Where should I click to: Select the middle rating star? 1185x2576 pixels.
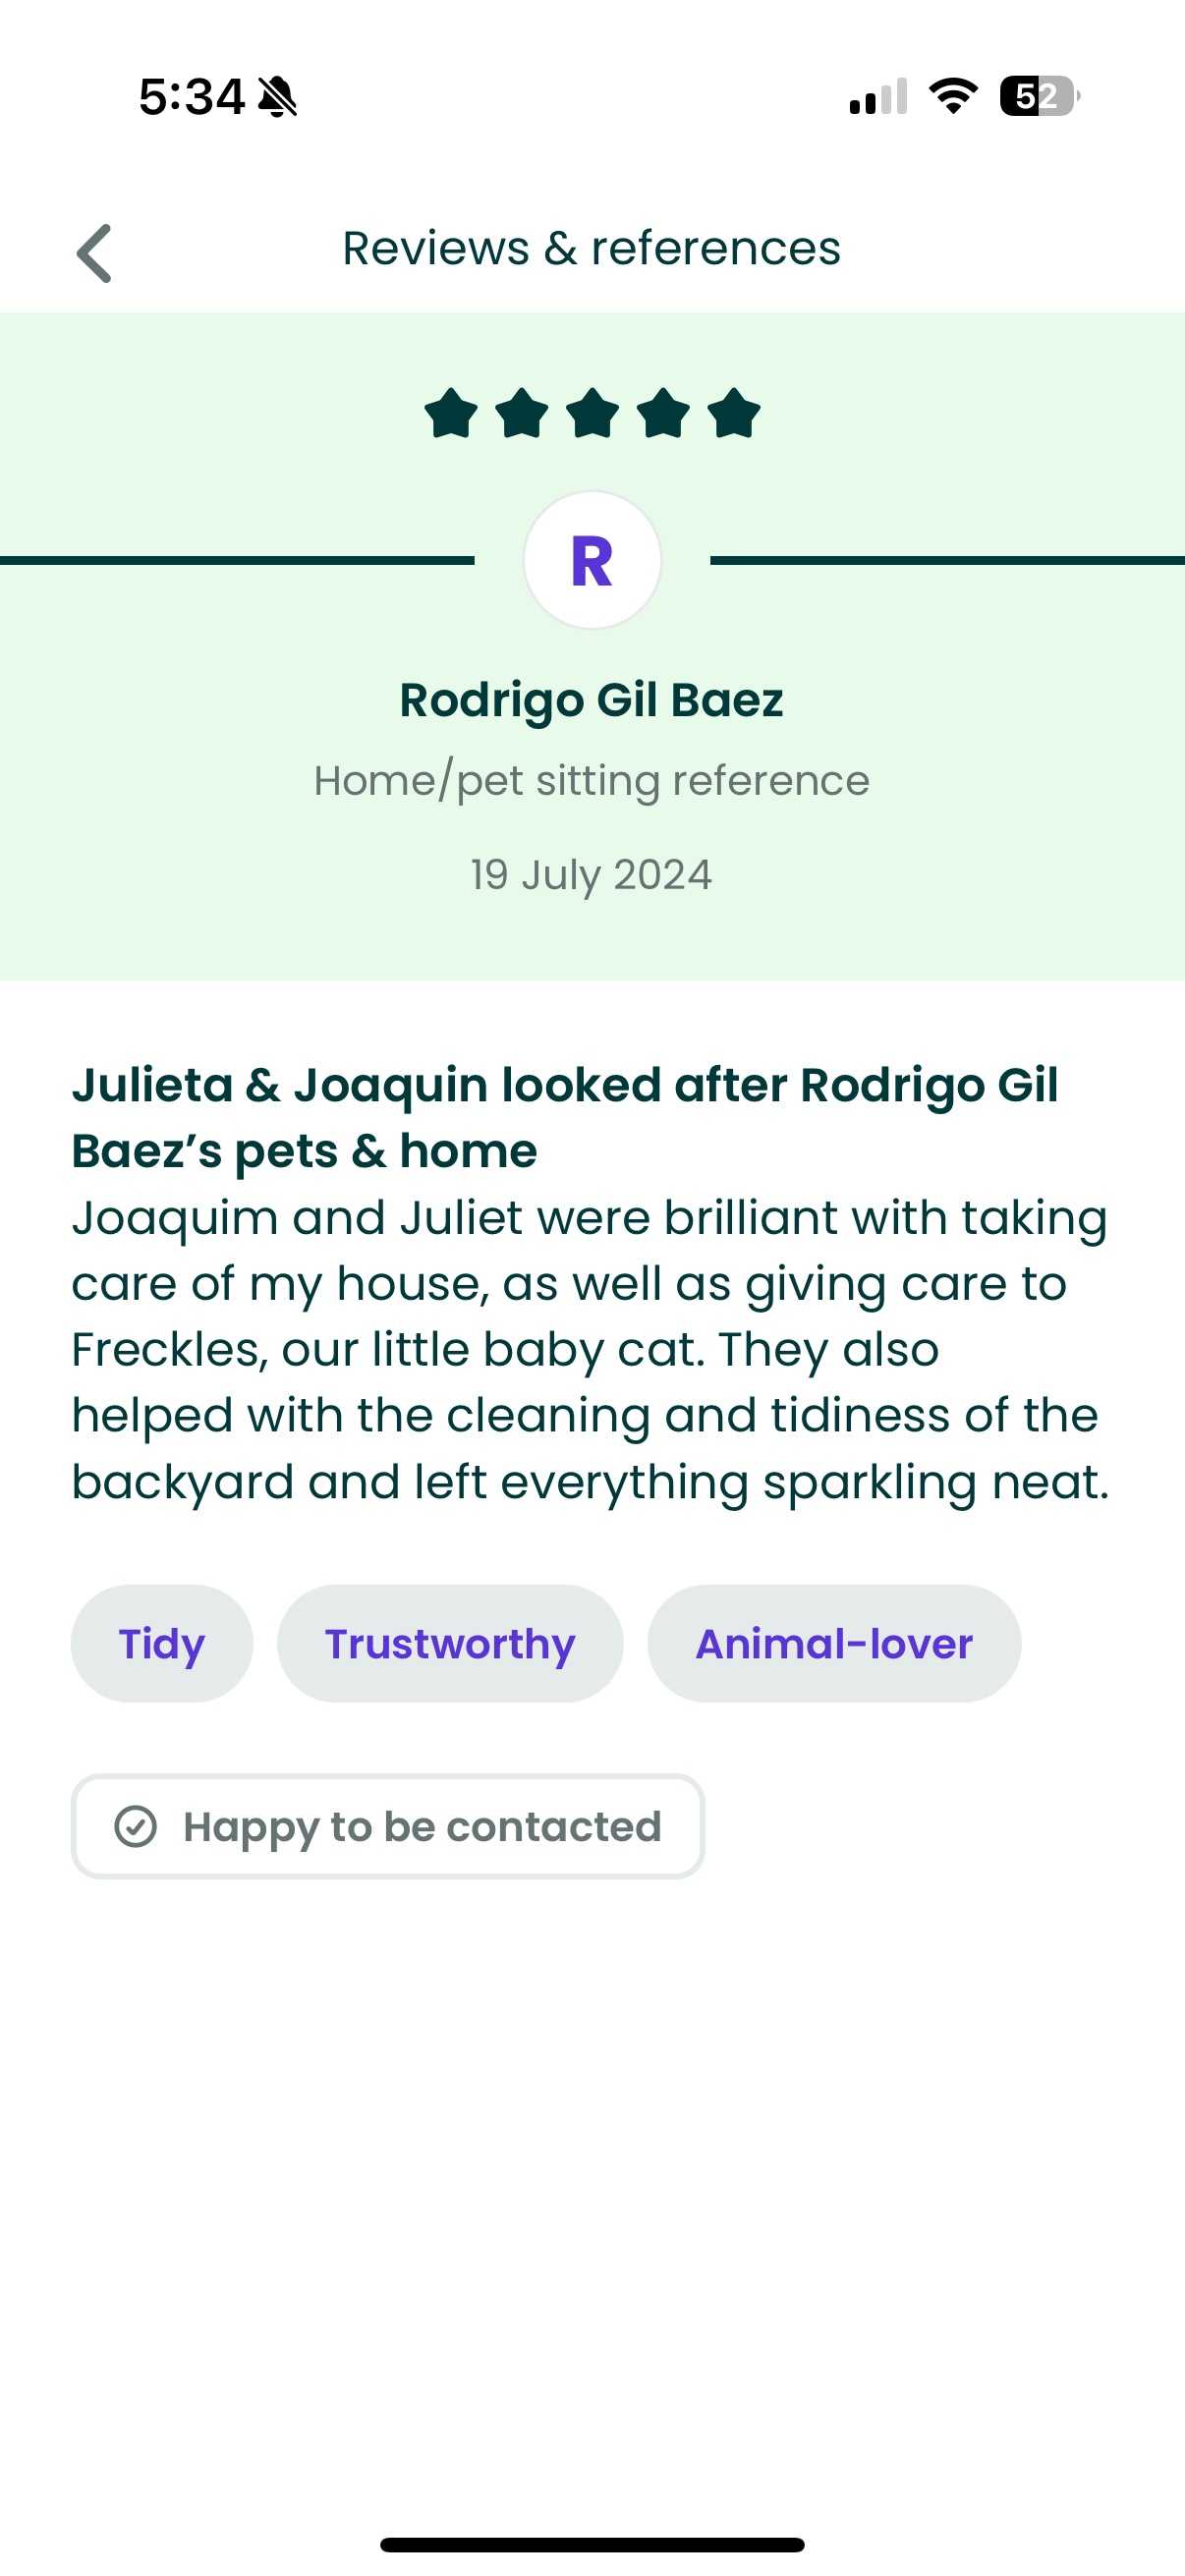pos(593,413)
